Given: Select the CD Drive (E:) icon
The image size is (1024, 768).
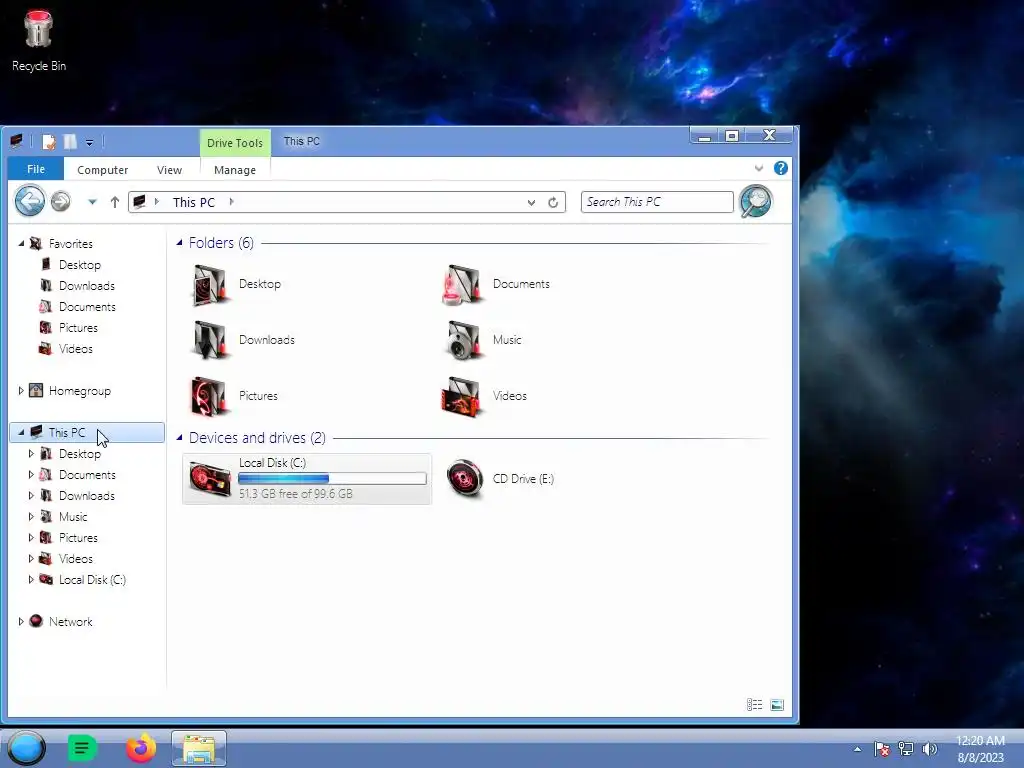Looking at the screenshot, I should pyautogui.click(x=464, y=478).
